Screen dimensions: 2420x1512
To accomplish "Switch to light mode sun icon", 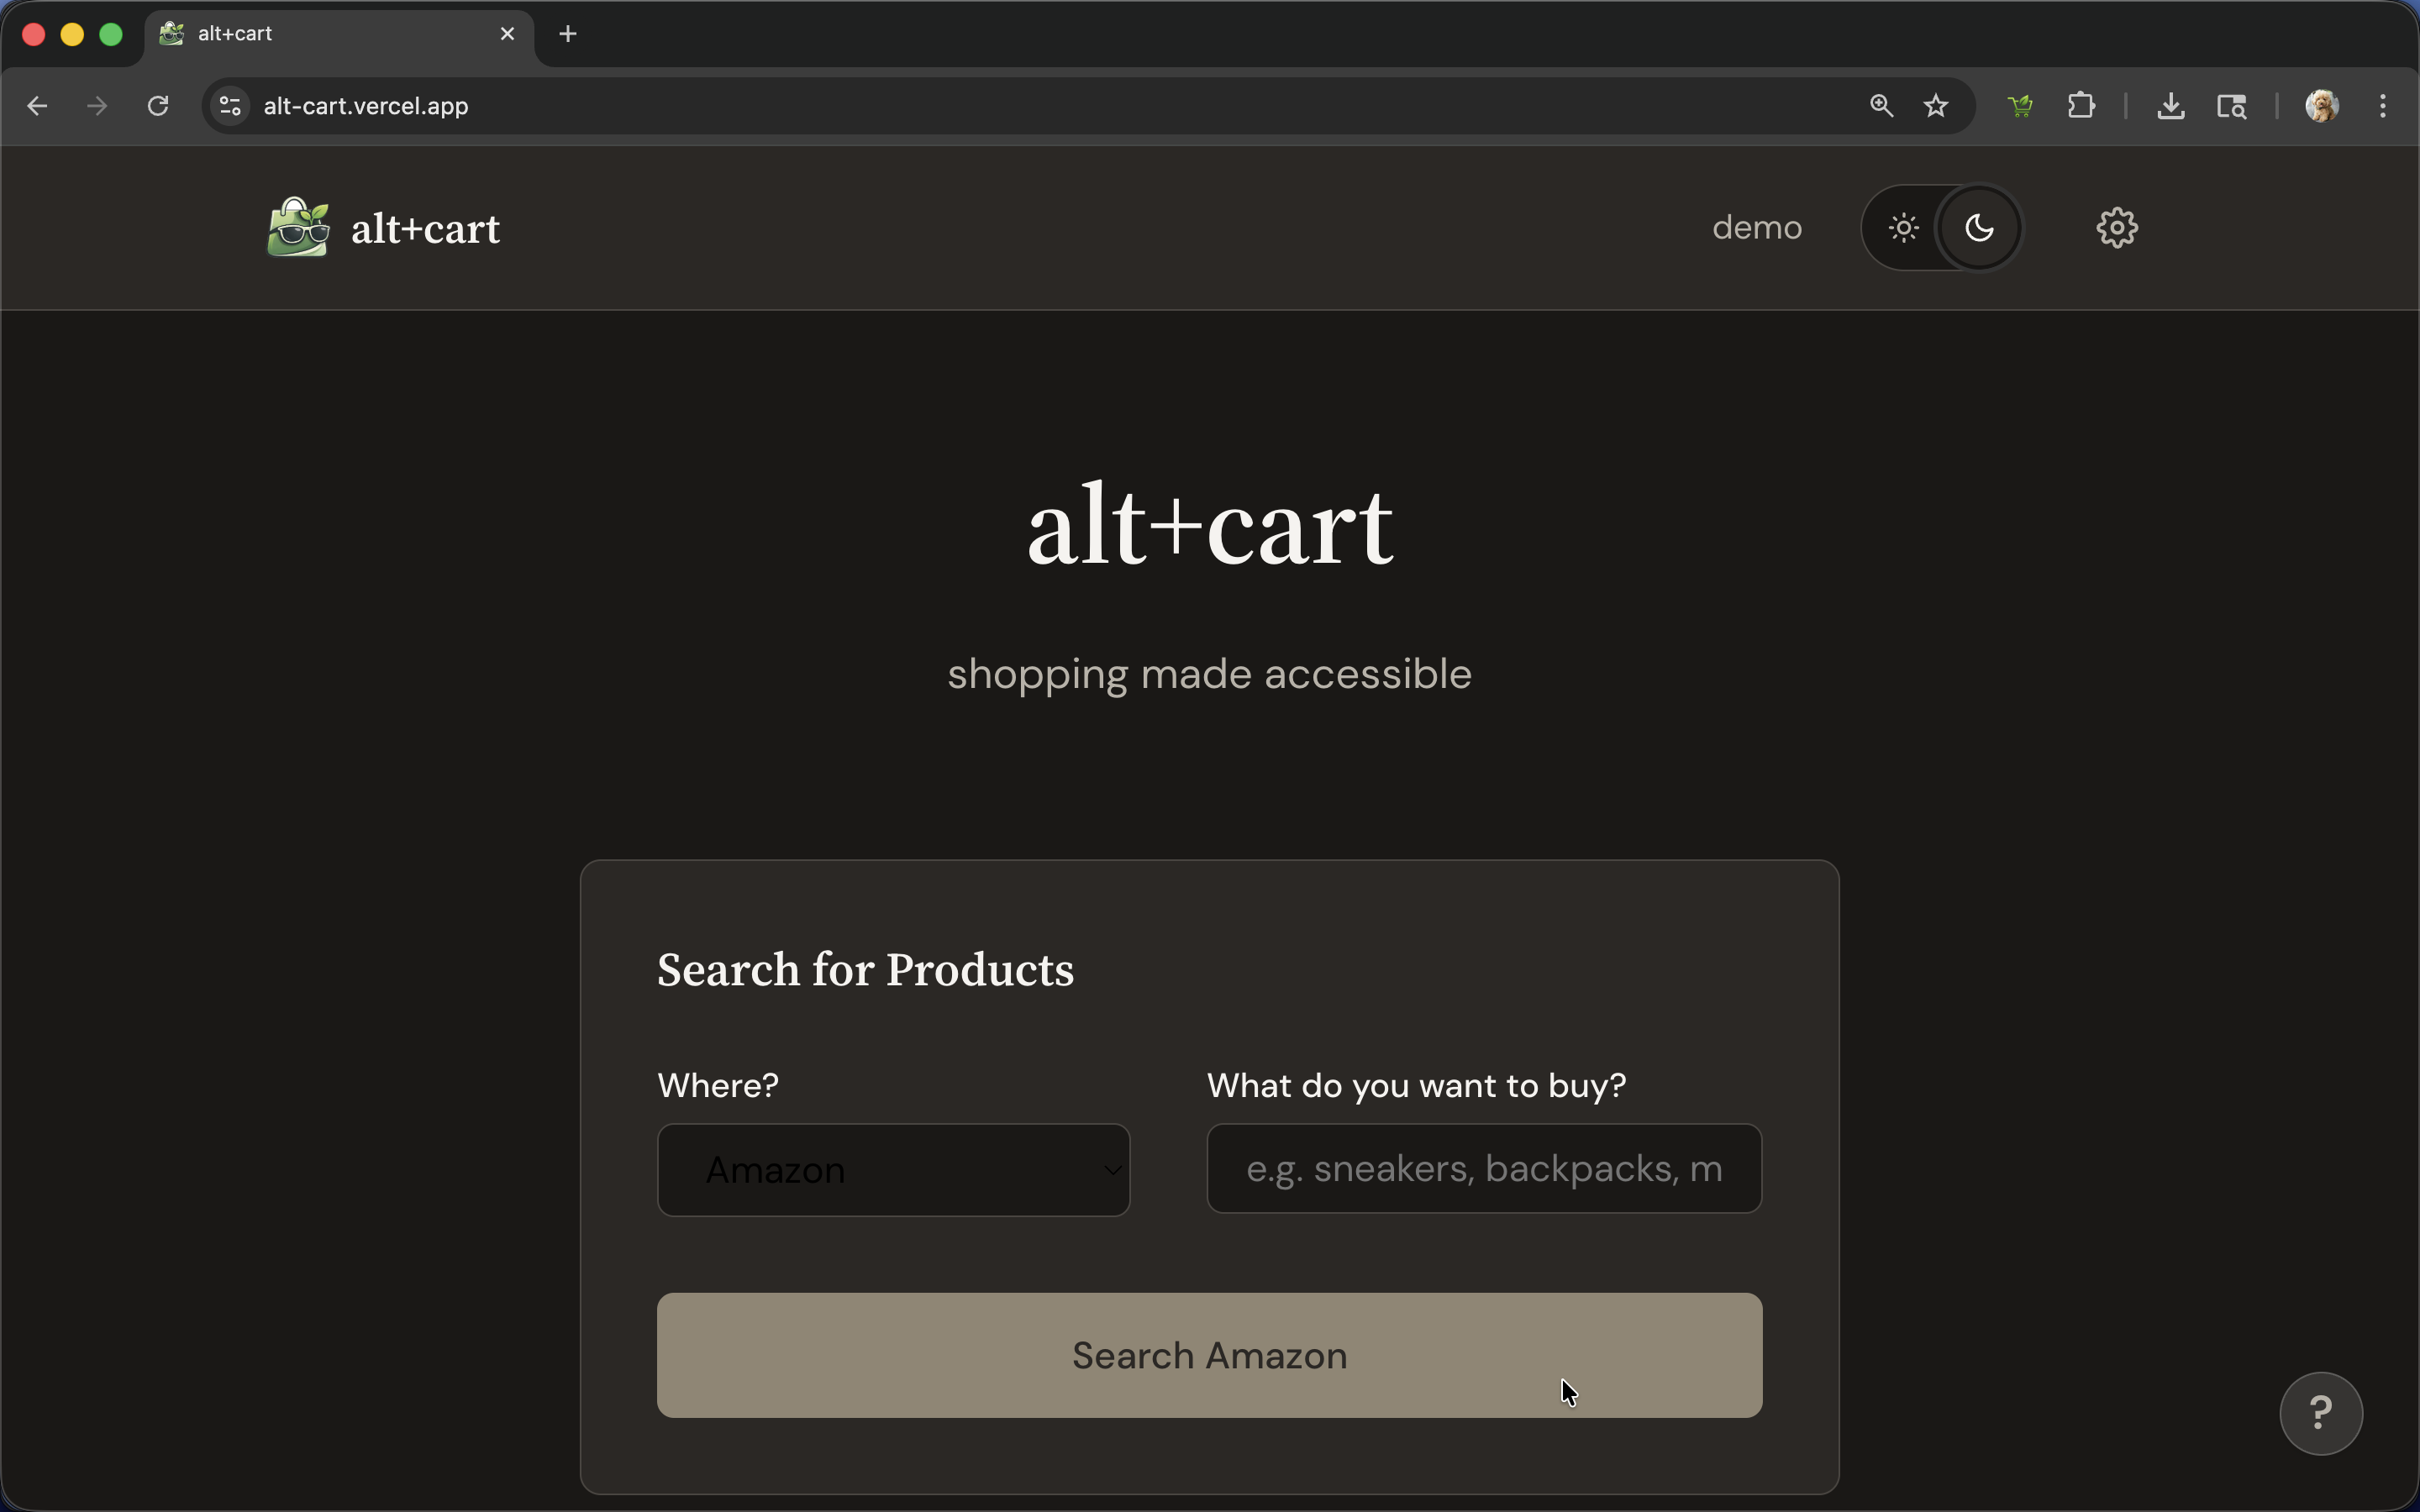I will coord(1903,228).
